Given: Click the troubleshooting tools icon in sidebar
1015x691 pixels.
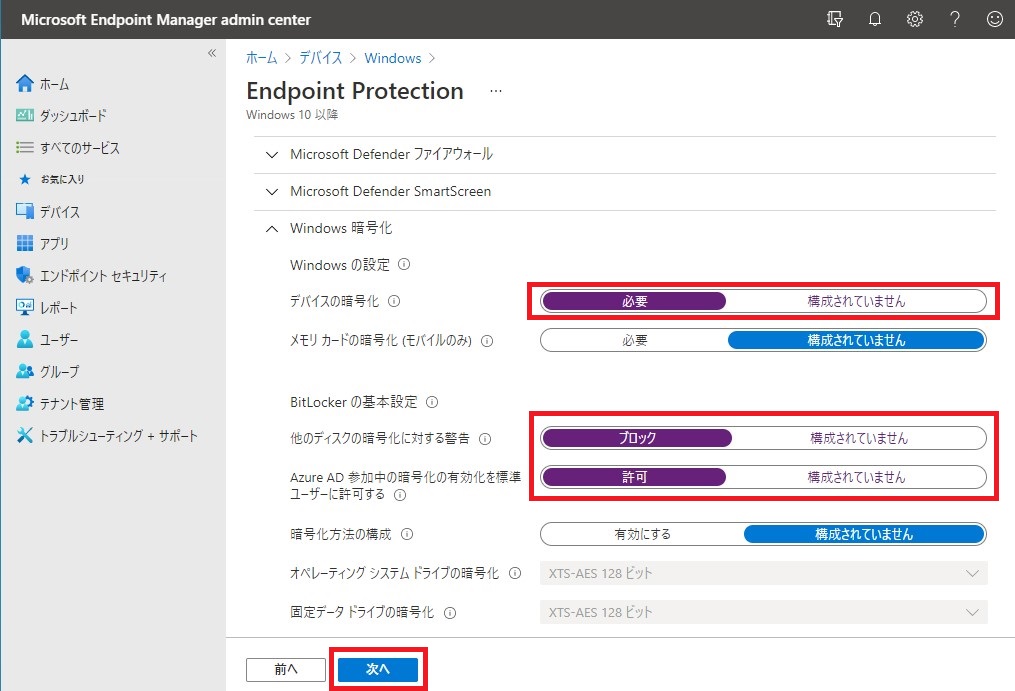Looking at the screenshot, I should [x=25, y=435].
